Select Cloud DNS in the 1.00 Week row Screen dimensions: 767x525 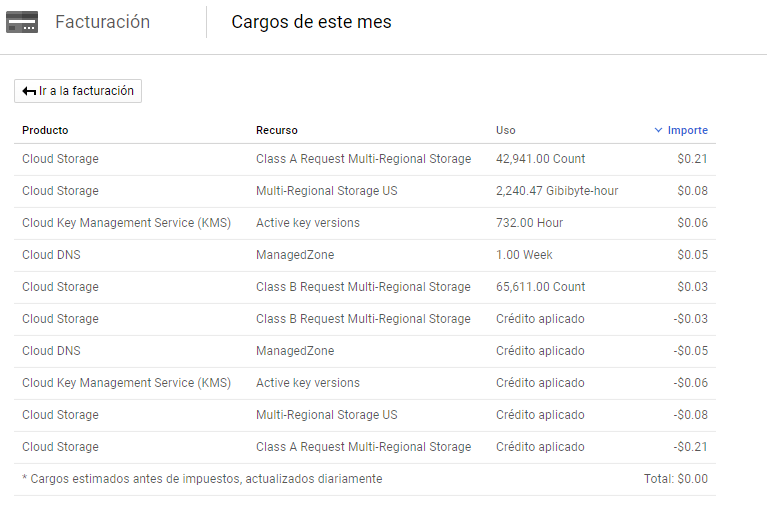51,255
